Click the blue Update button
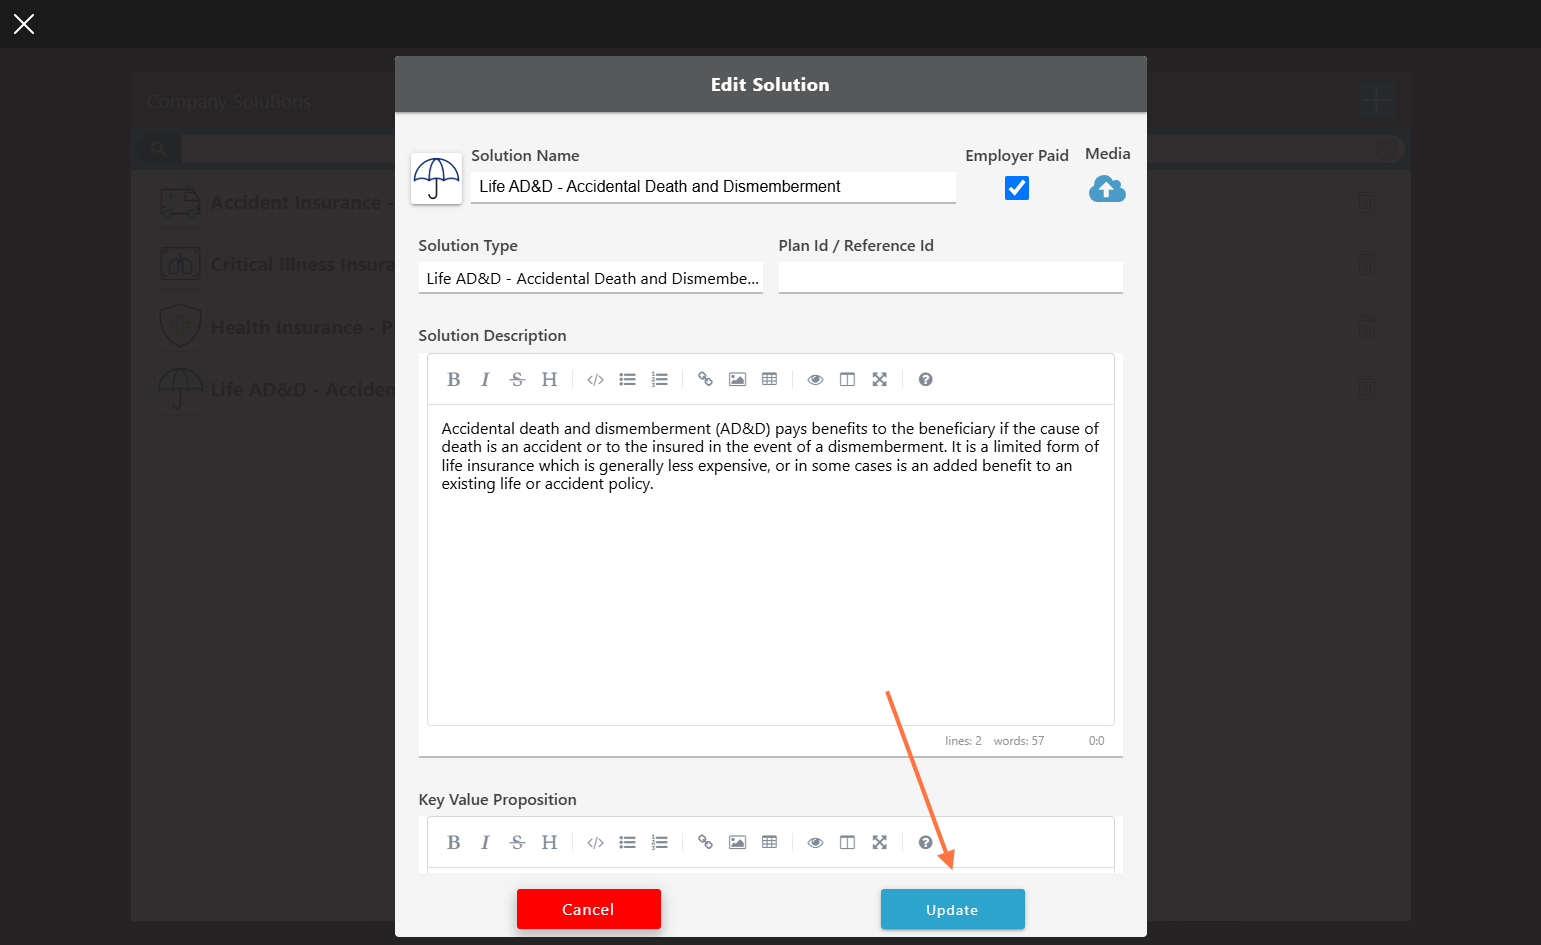Viewport: 1541px width, 945px height. (952, 909)
